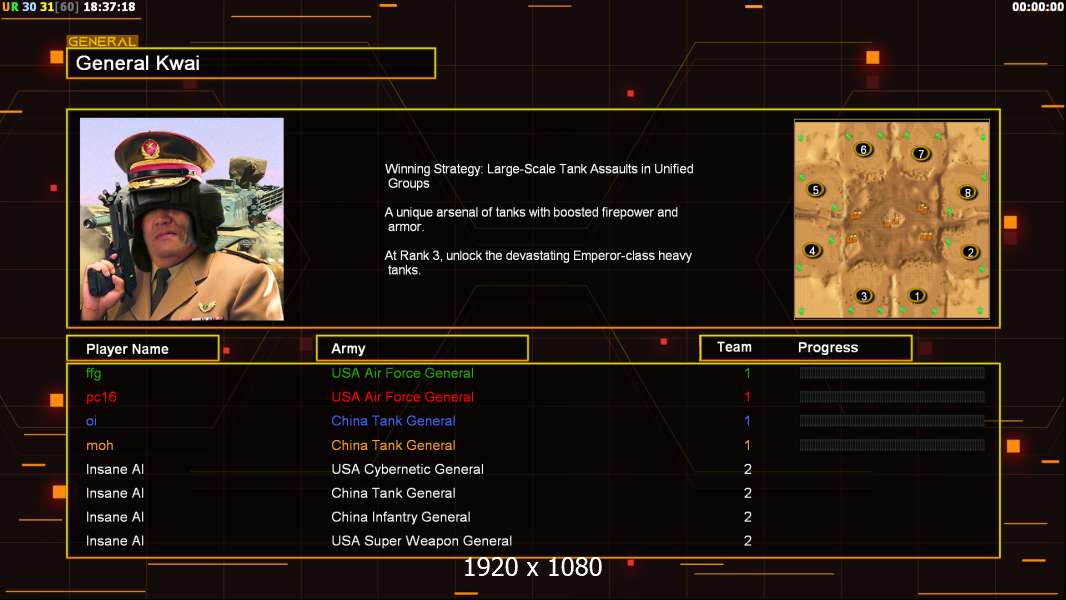Click team number 1 for moh
The height and width of the screenshot is (600, 1066).
[747, 445]
